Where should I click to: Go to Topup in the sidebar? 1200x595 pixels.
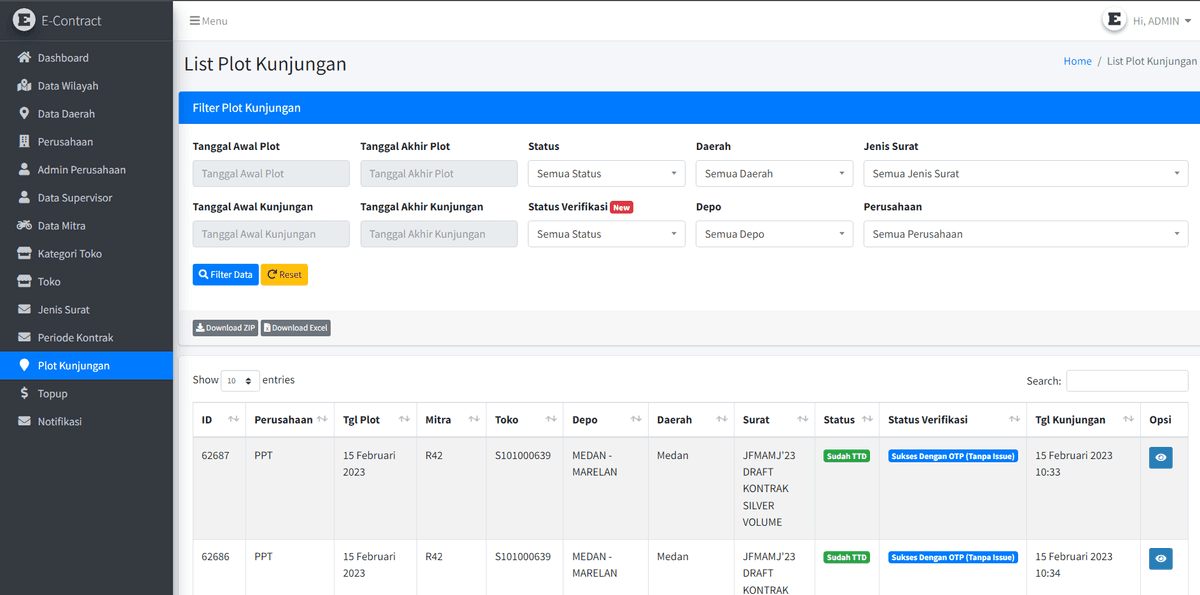point(52,394)
